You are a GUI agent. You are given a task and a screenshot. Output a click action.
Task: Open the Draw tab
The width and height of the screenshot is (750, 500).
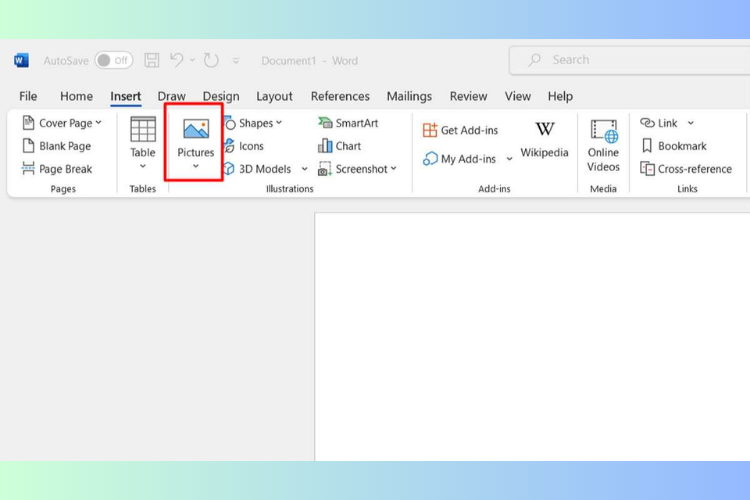point(171,96)
